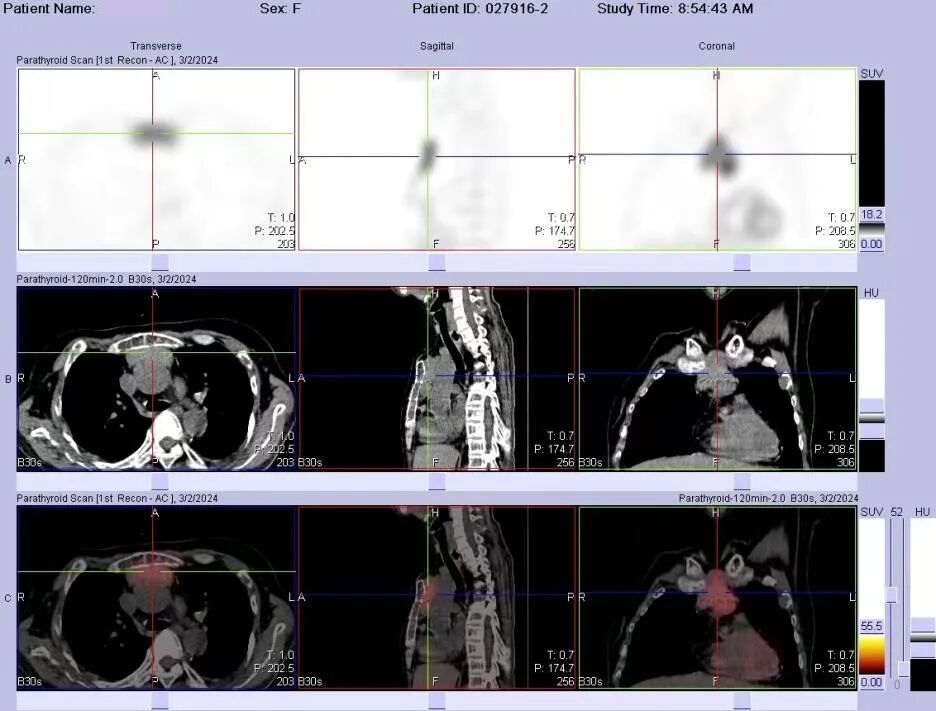The width and height of the screenshot is (936, 711).
Task: Click the slice slider below the sagittal CT view
Action: tap(437, 481)
